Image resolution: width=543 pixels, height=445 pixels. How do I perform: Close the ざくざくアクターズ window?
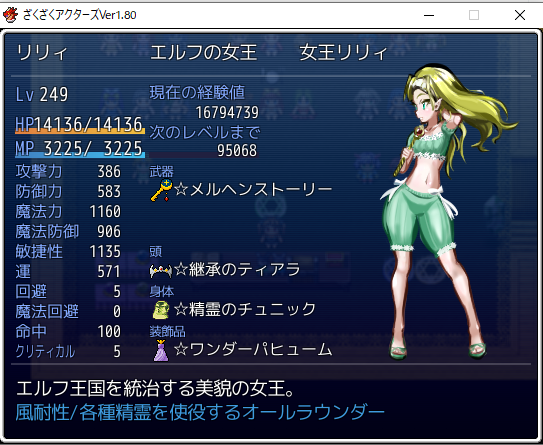[x=520, y=15]
